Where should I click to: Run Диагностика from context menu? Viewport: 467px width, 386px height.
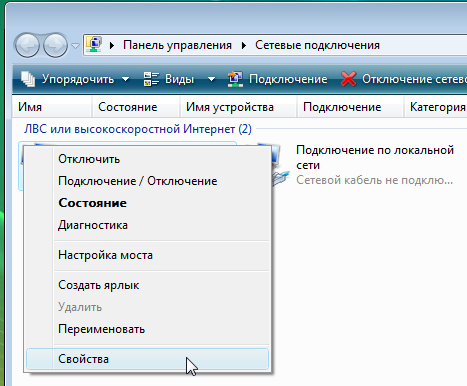[x=147, y=225]
